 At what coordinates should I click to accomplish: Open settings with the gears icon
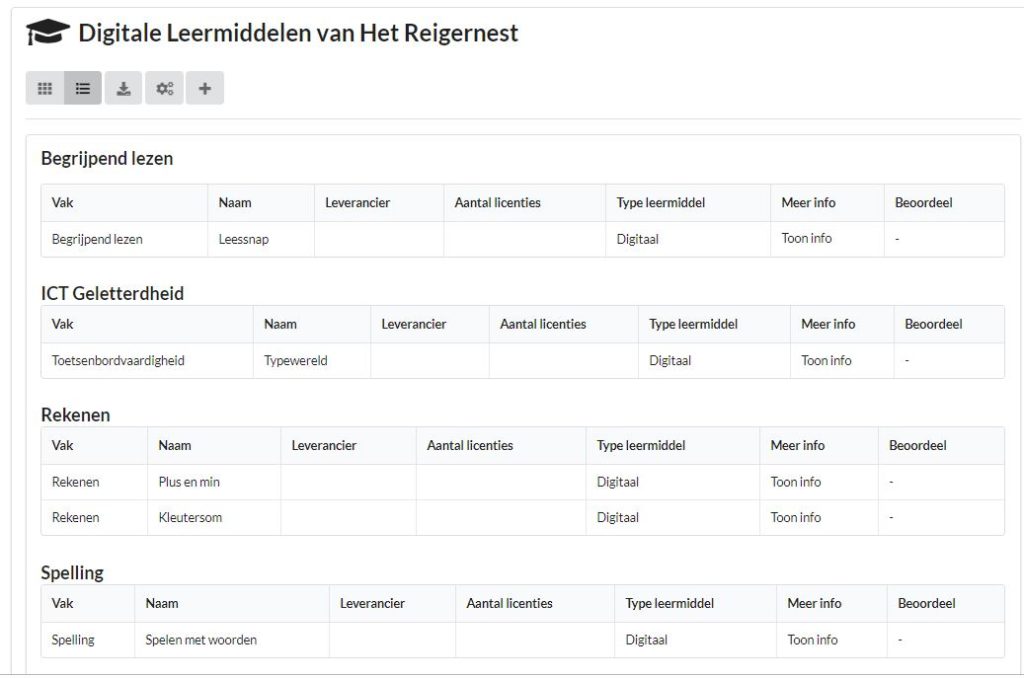click(x=164, y=88)
